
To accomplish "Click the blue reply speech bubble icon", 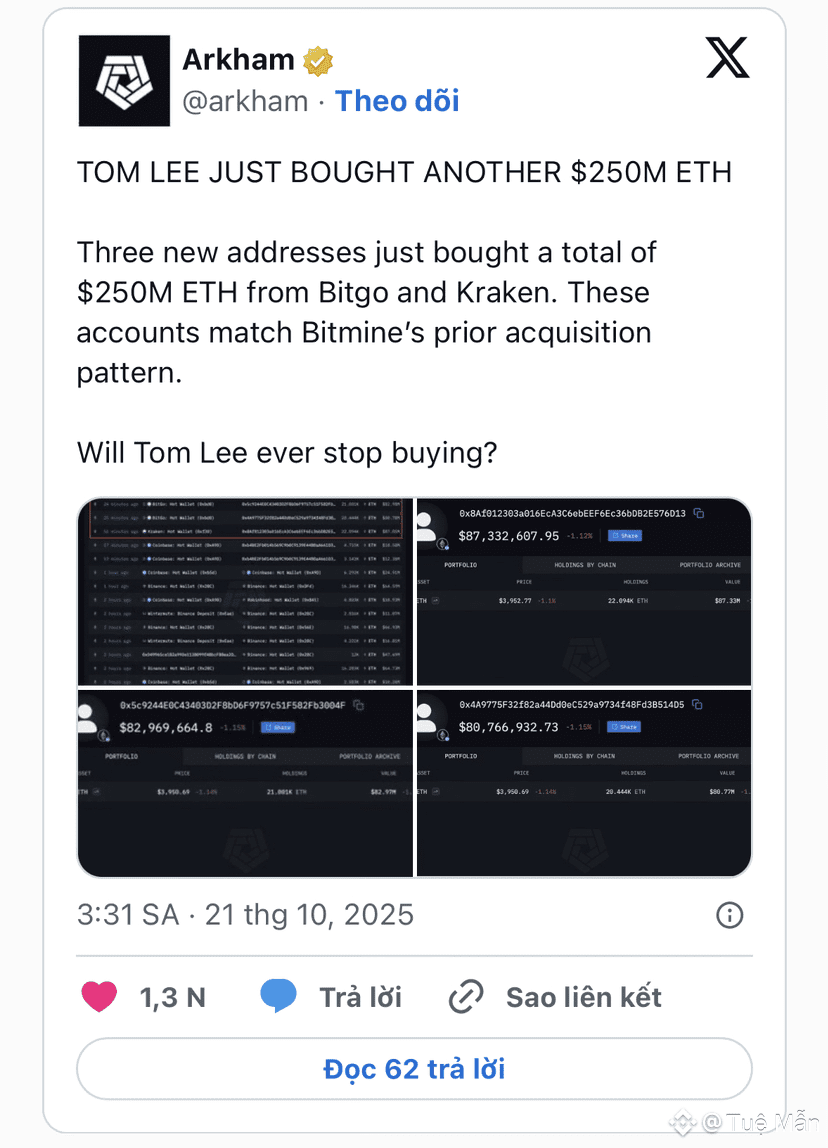I will 278,996.
